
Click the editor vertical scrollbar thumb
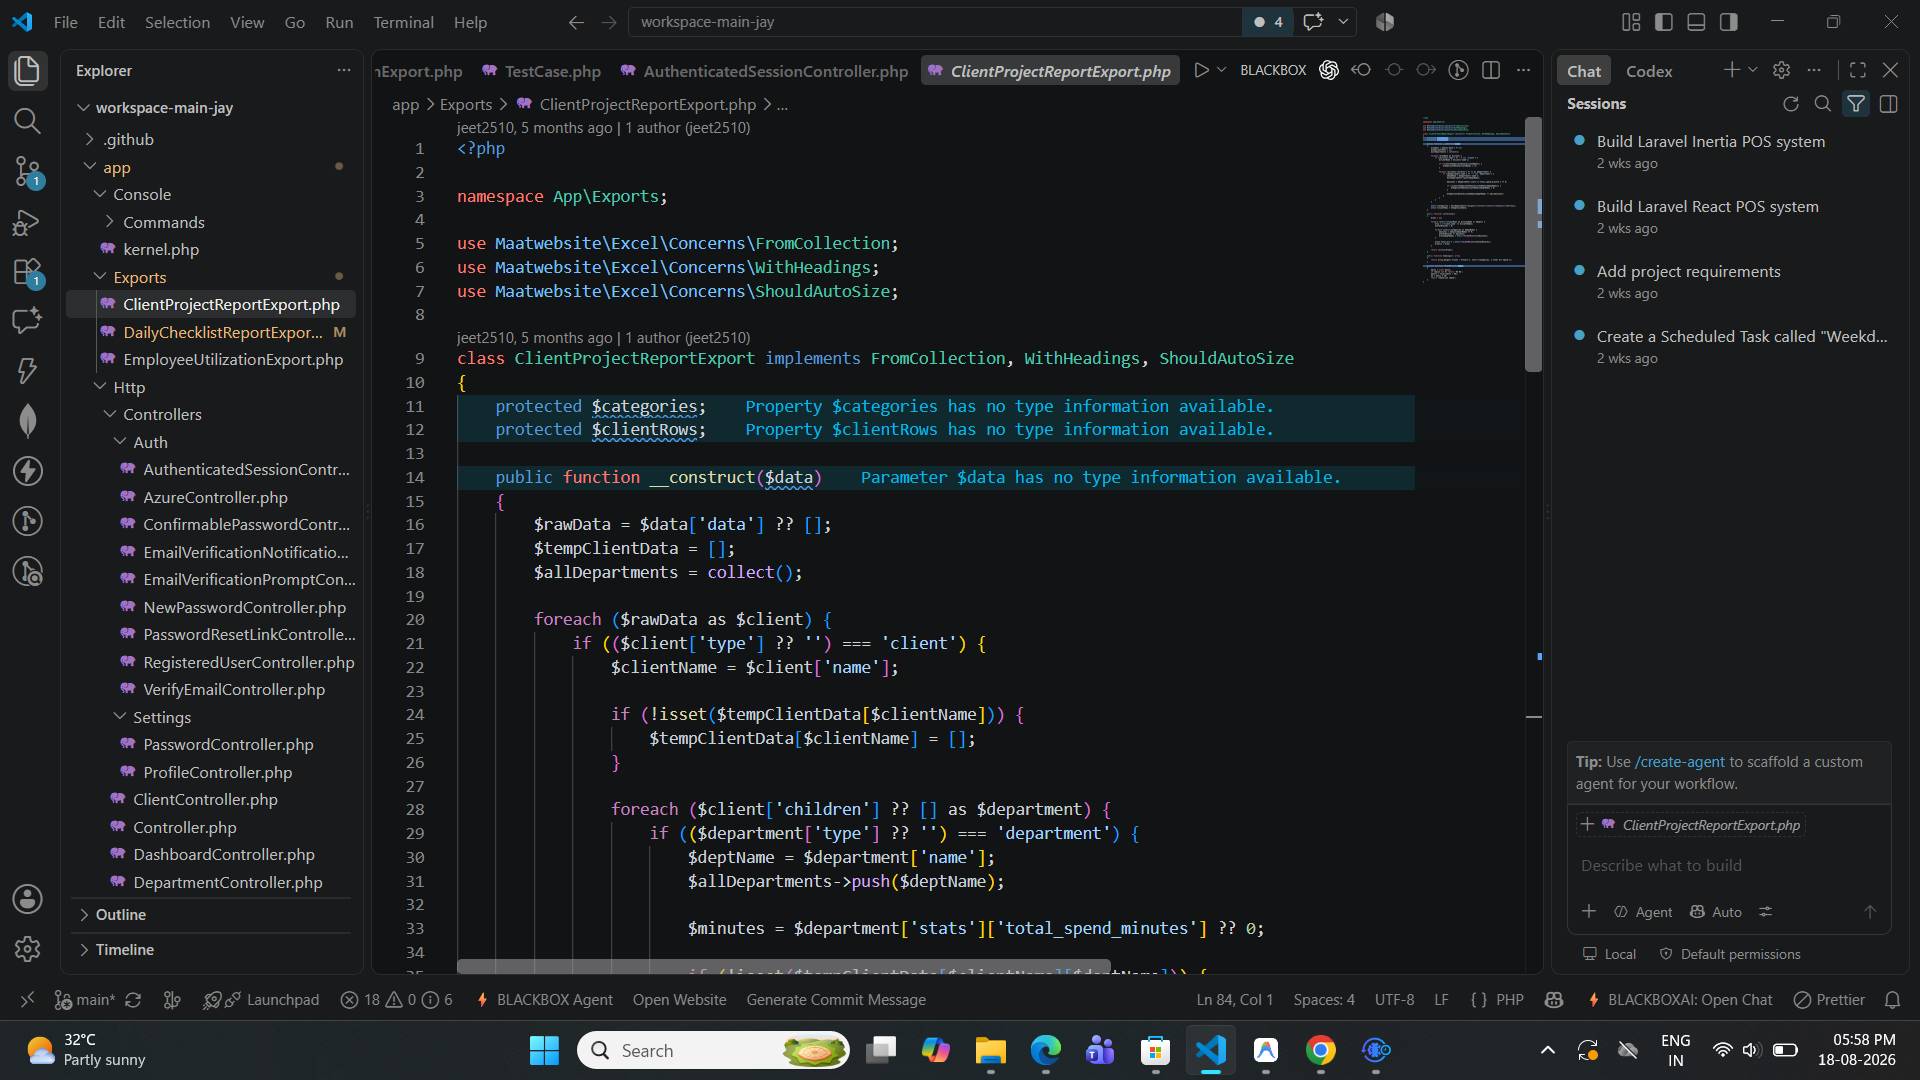tap(1533, 245)
